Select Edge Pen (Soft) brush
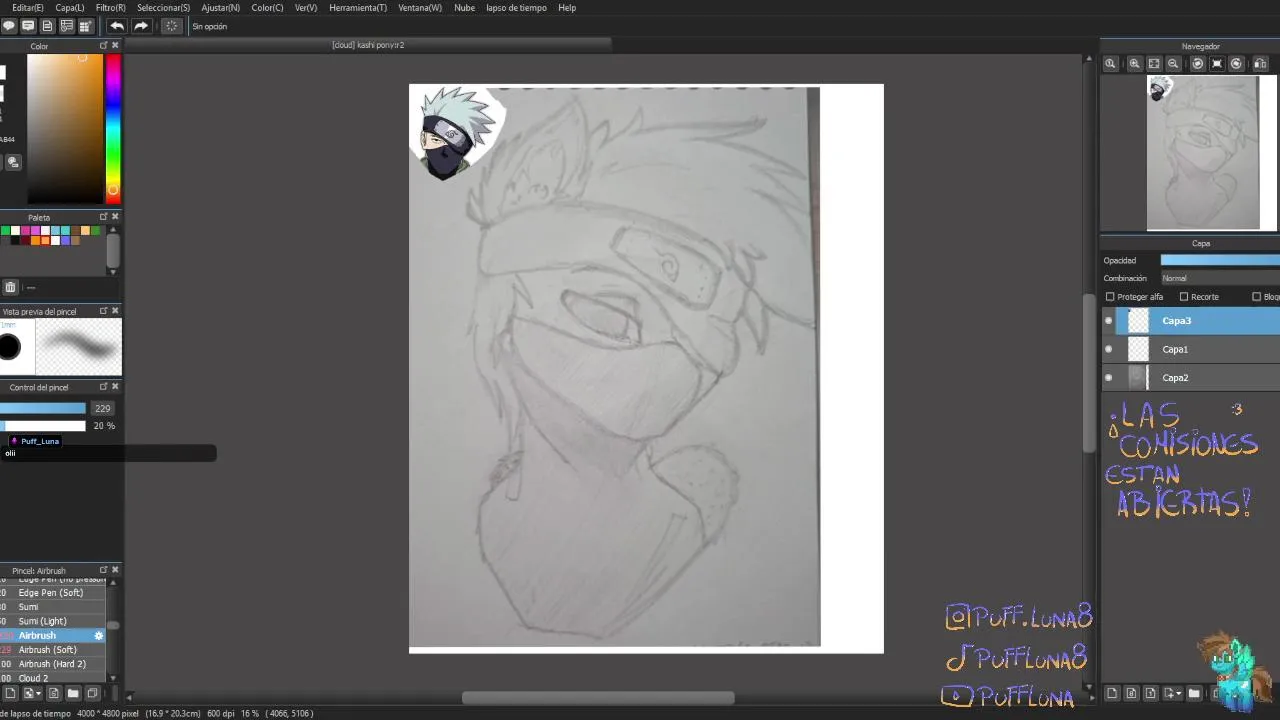The height and width of the screenshot is (720, 1280). pos(52,593)
